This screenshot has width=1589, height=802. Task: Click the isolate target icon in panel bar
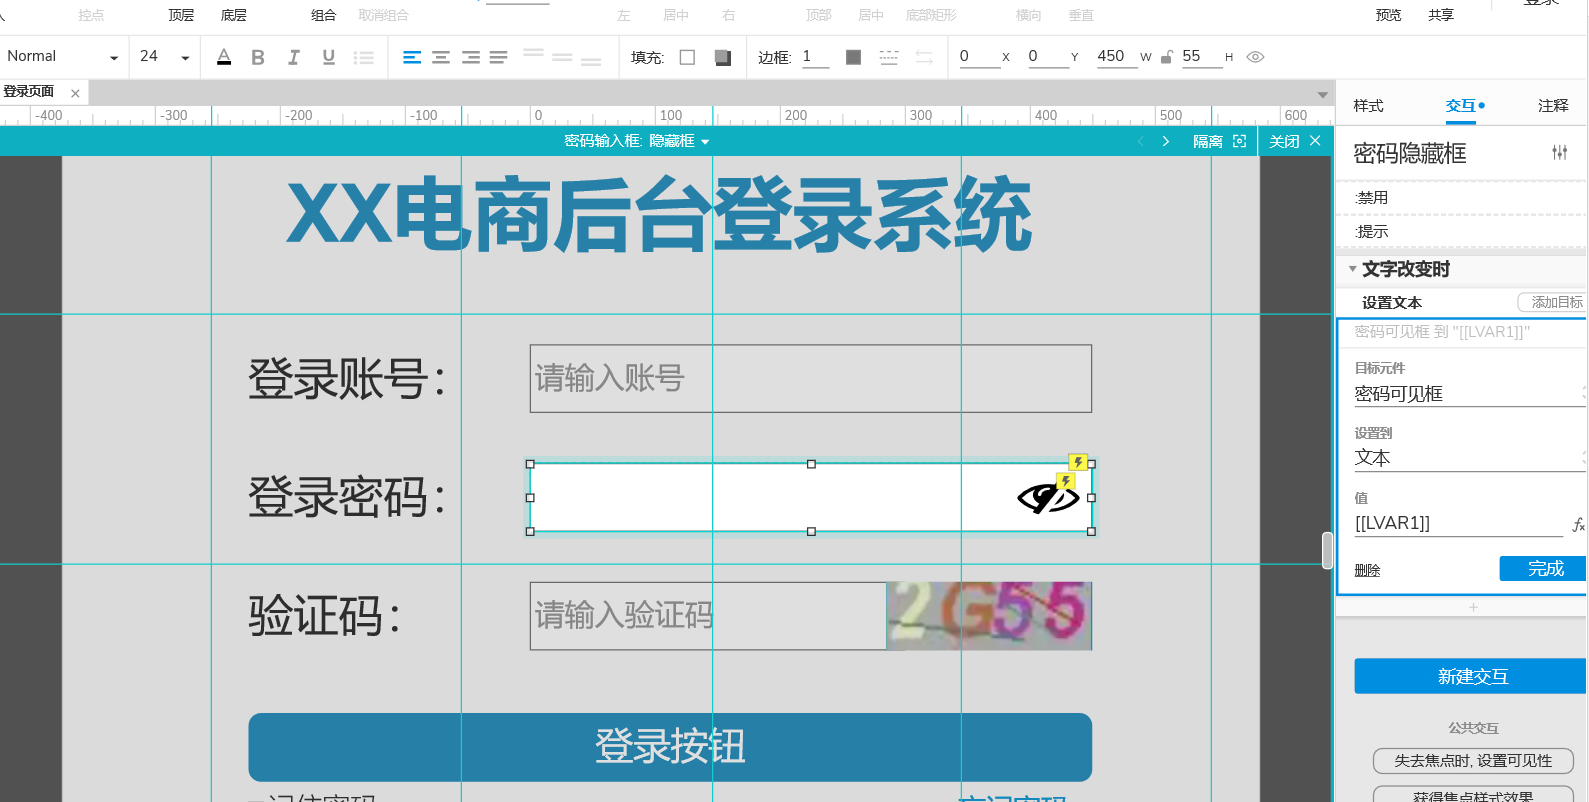click(1240, 141)
